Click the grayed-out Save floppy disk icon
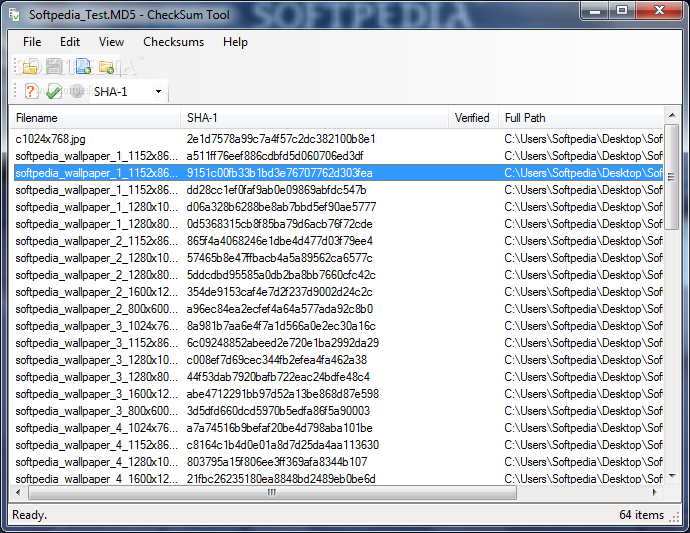Image resolution: width=690 pixels, height=533 pixels. (55, 67)
